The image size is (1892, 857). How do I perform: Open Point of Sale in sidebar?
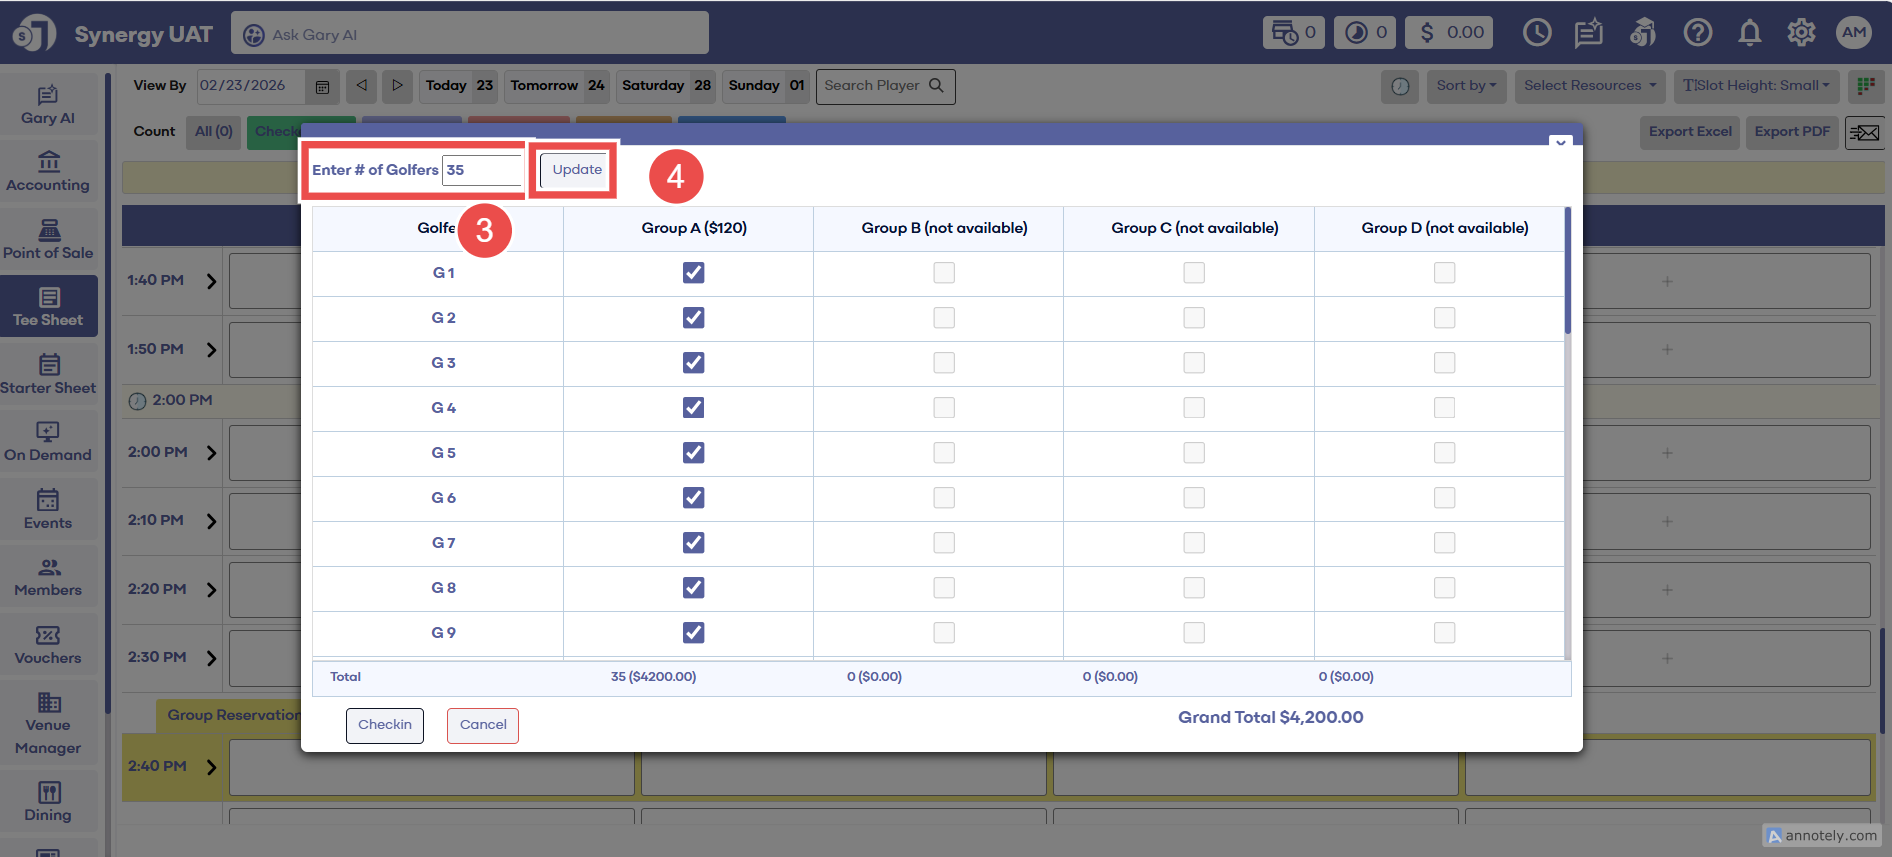[x=48, y=240]
